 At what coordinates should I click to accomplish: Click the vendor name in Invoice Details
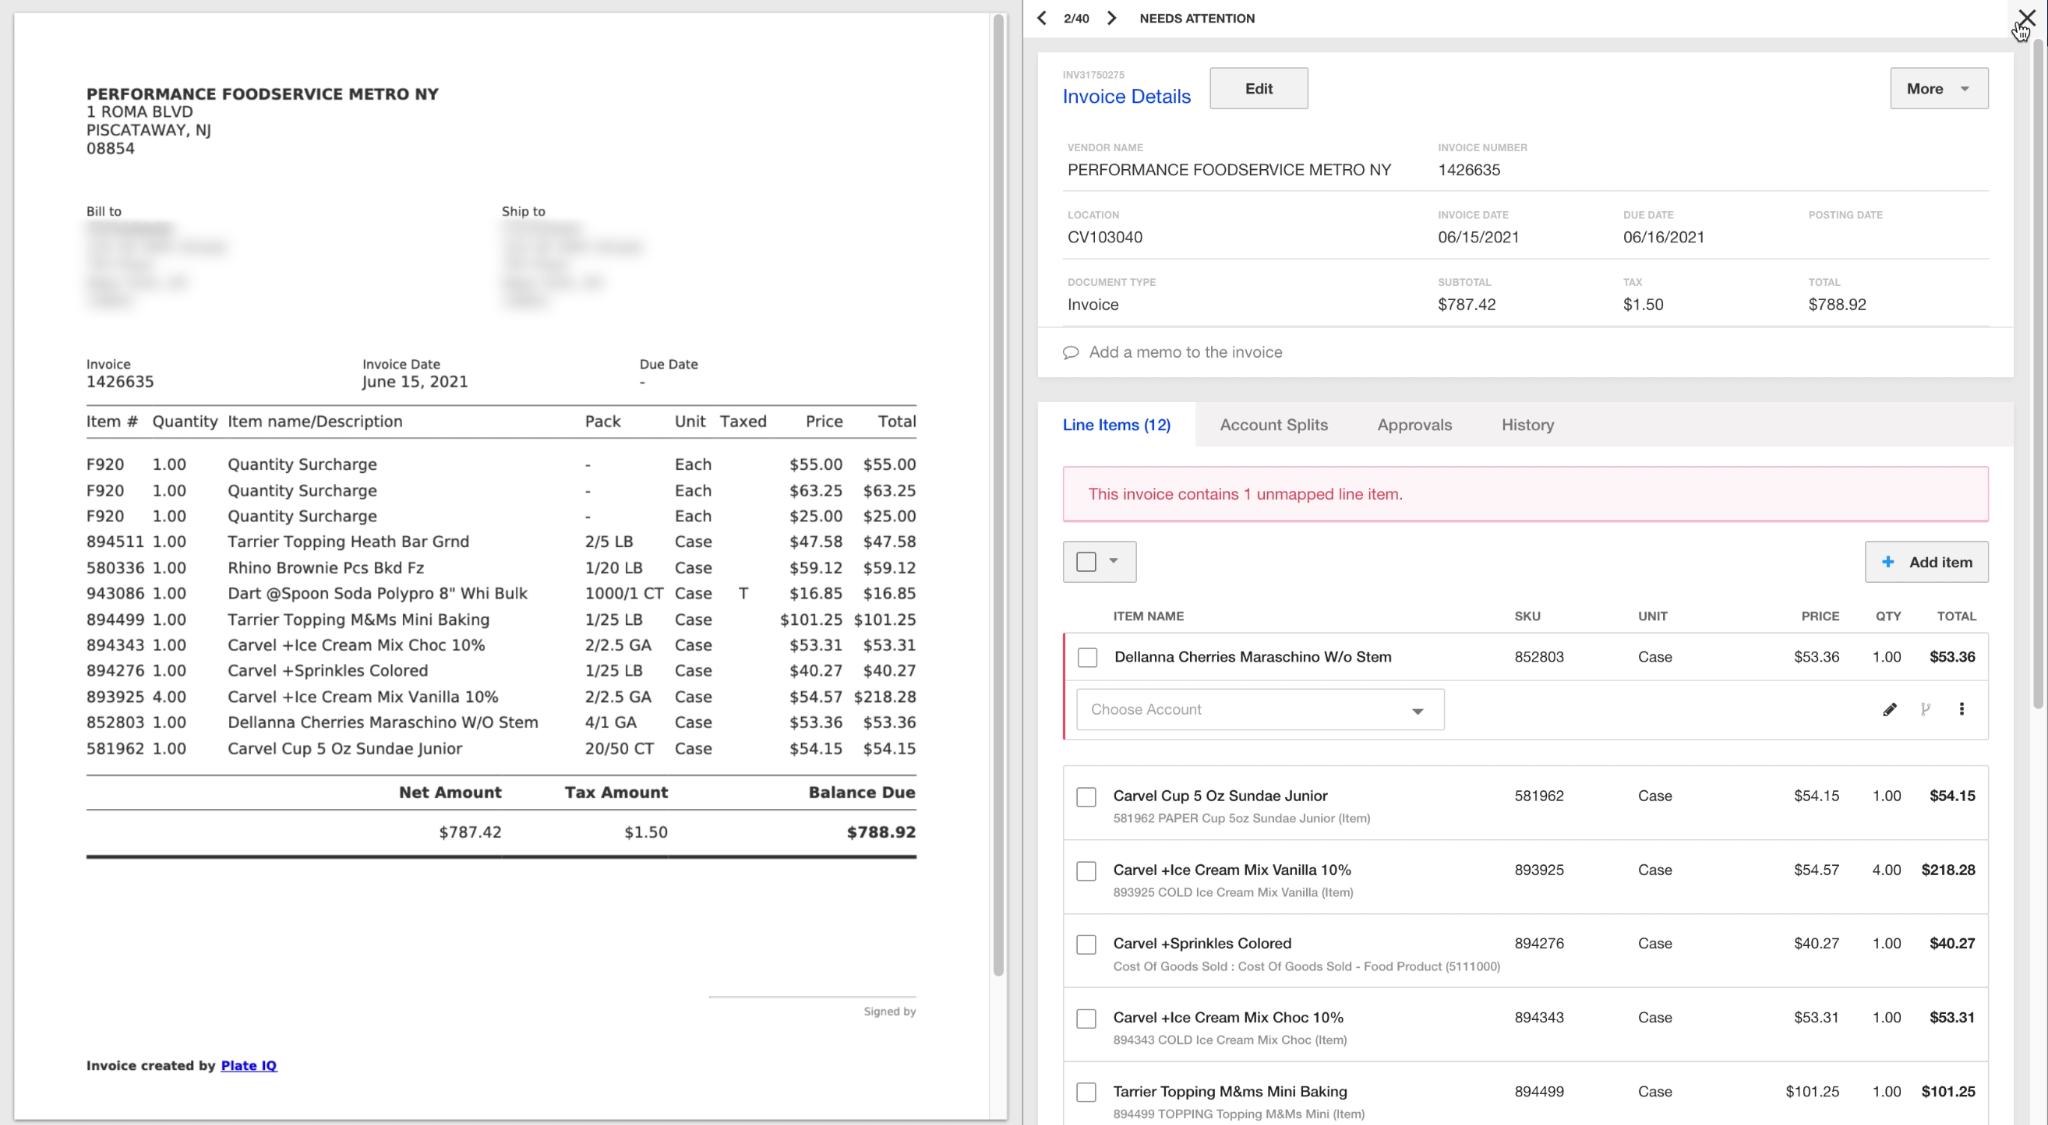click(1229, 170)
